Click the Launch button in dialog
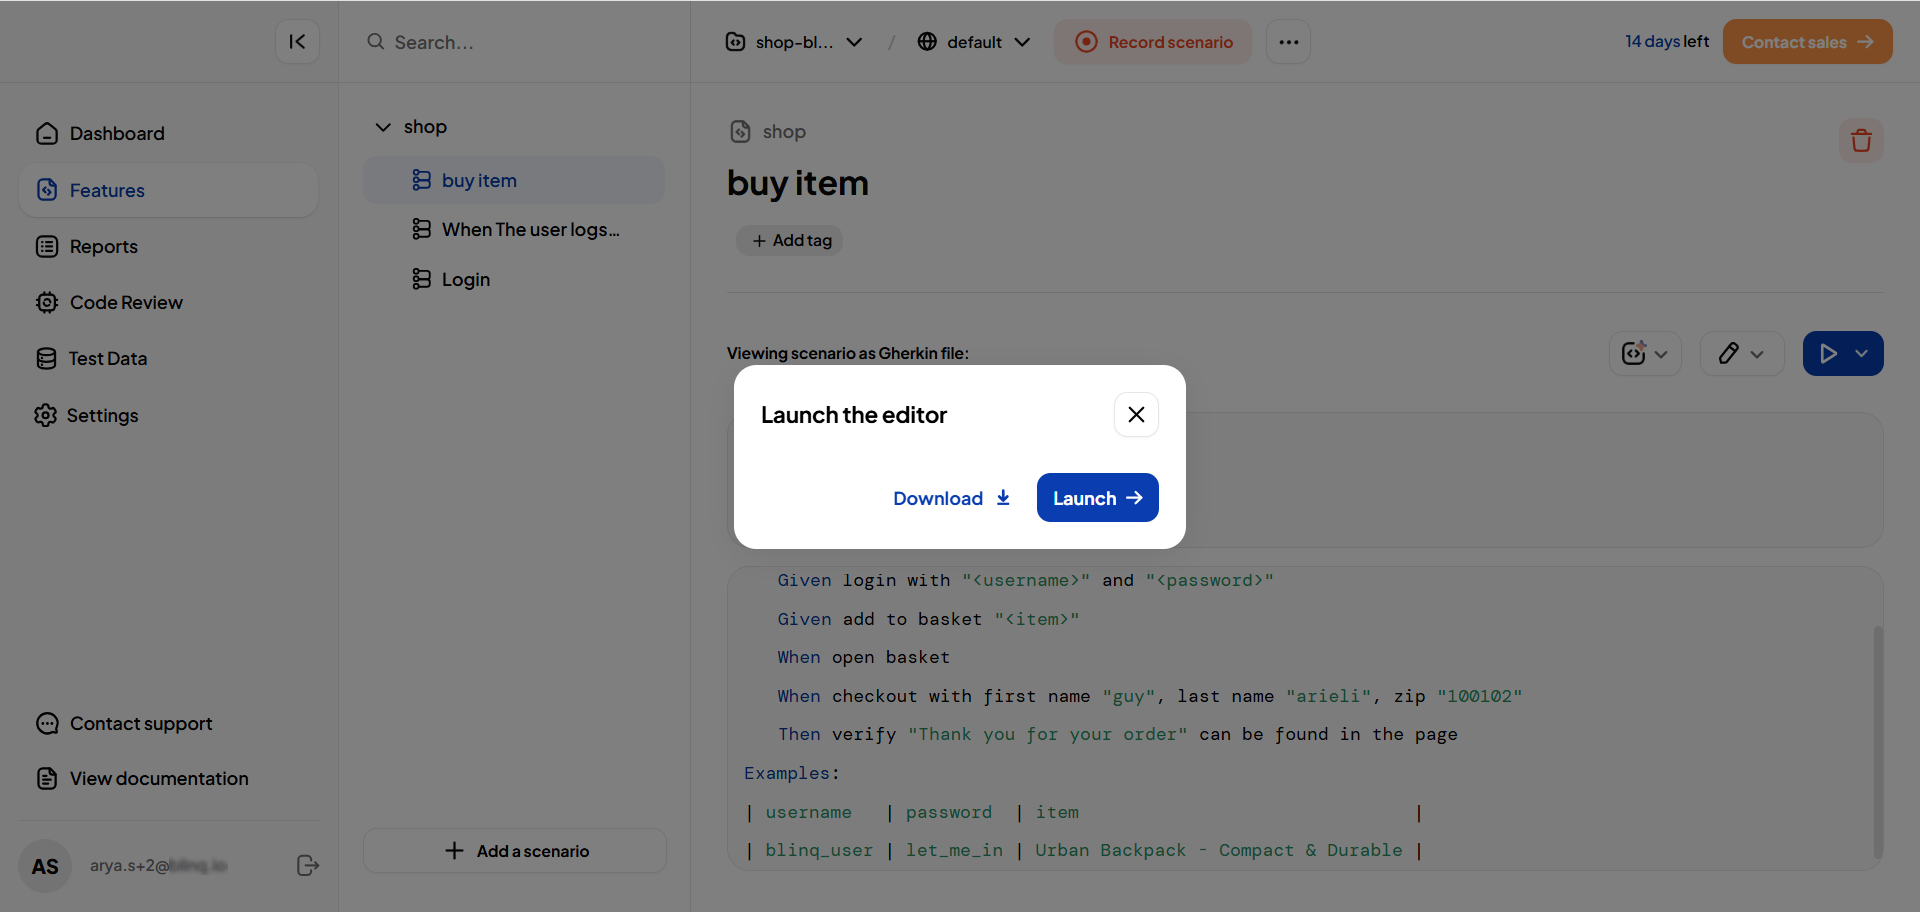The image size is (1920, 912). pyautogui.click(x=1097, y=498)
